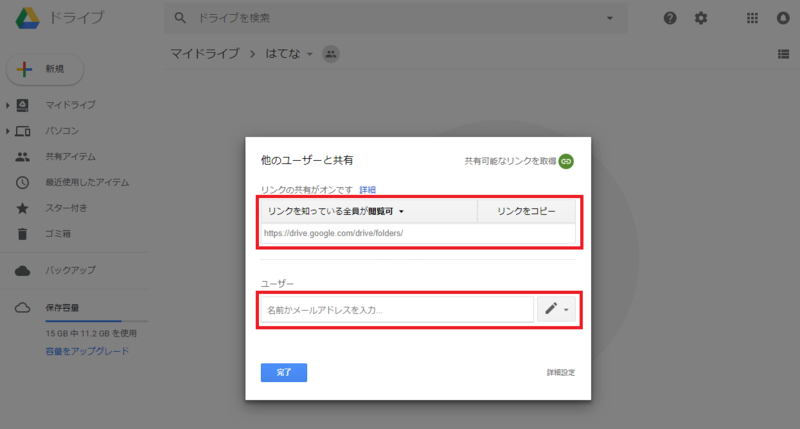Open the はてな folder dropdown arrow

click(310, 54)
